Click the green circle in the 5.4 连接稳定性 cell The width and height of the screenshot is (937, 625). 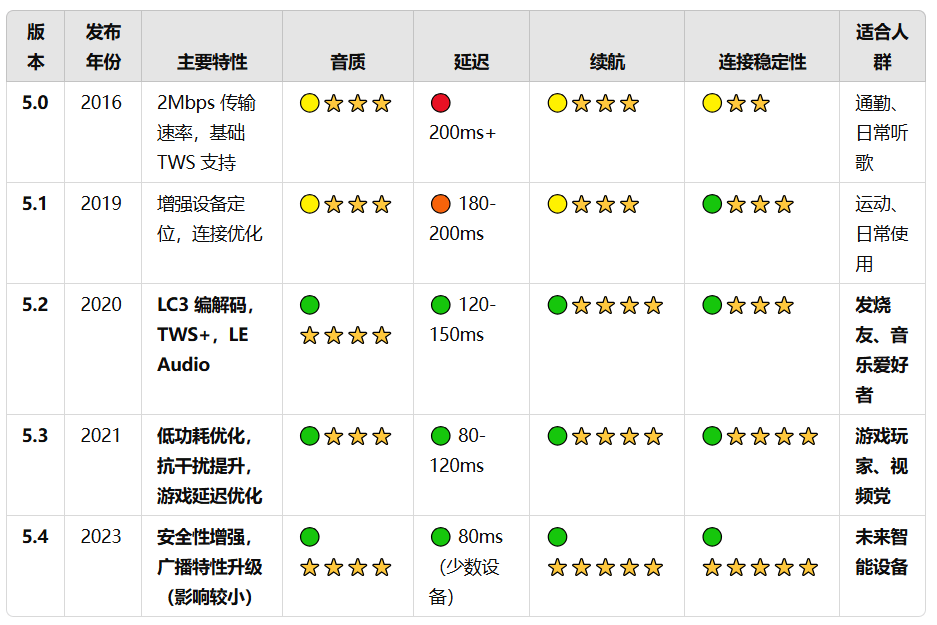(x=712, y=537)
